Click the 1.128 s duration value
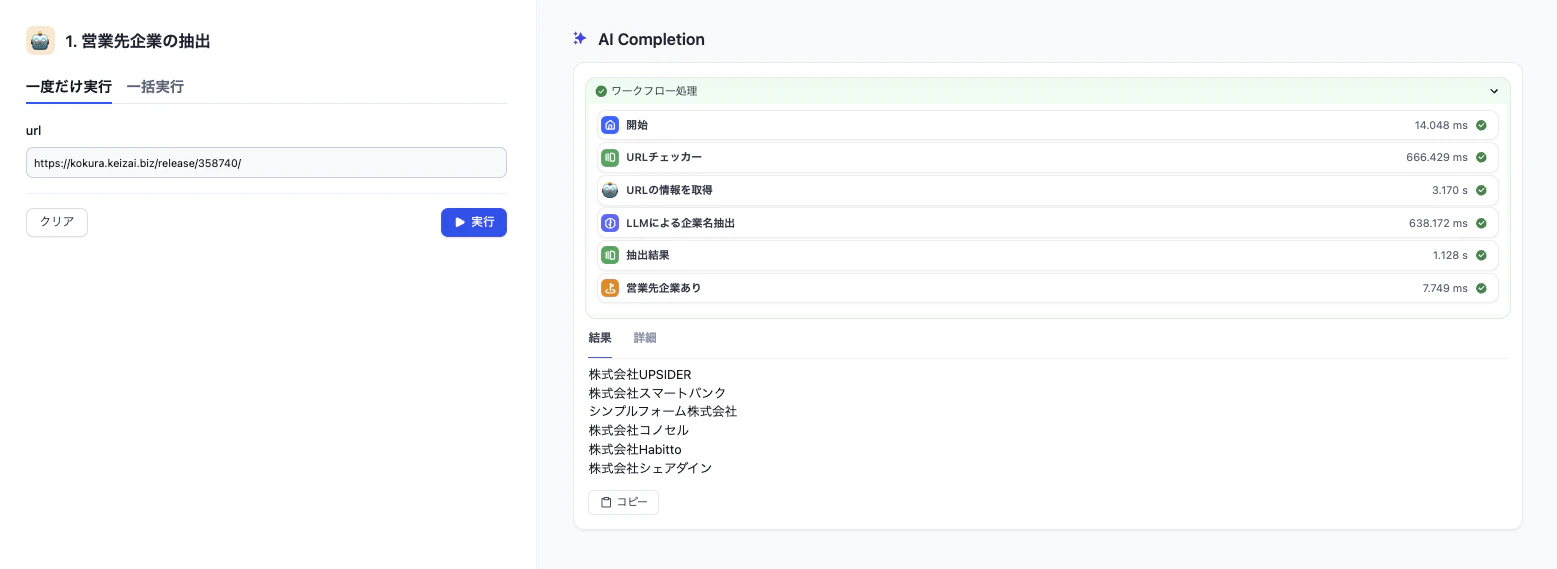The width and height of the screenshot is (1557, 569). click(1450, 255)
